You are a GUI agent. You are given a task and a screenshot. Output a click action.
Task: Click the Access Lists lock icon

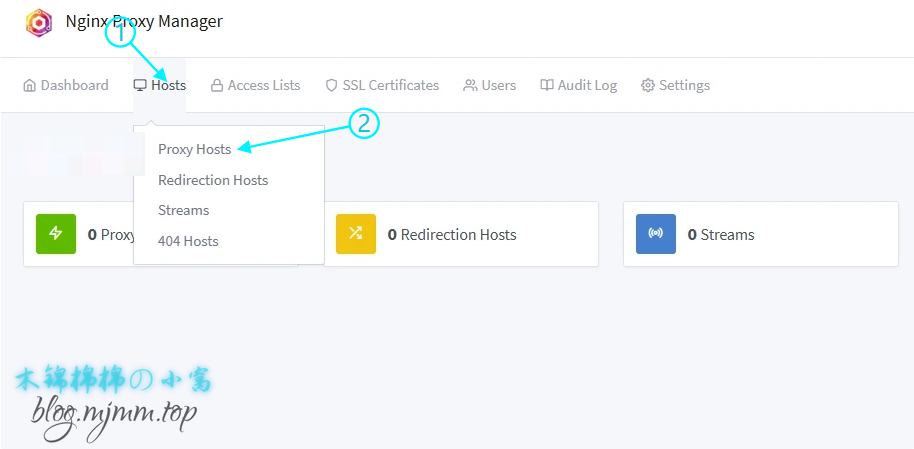(217, 86)
